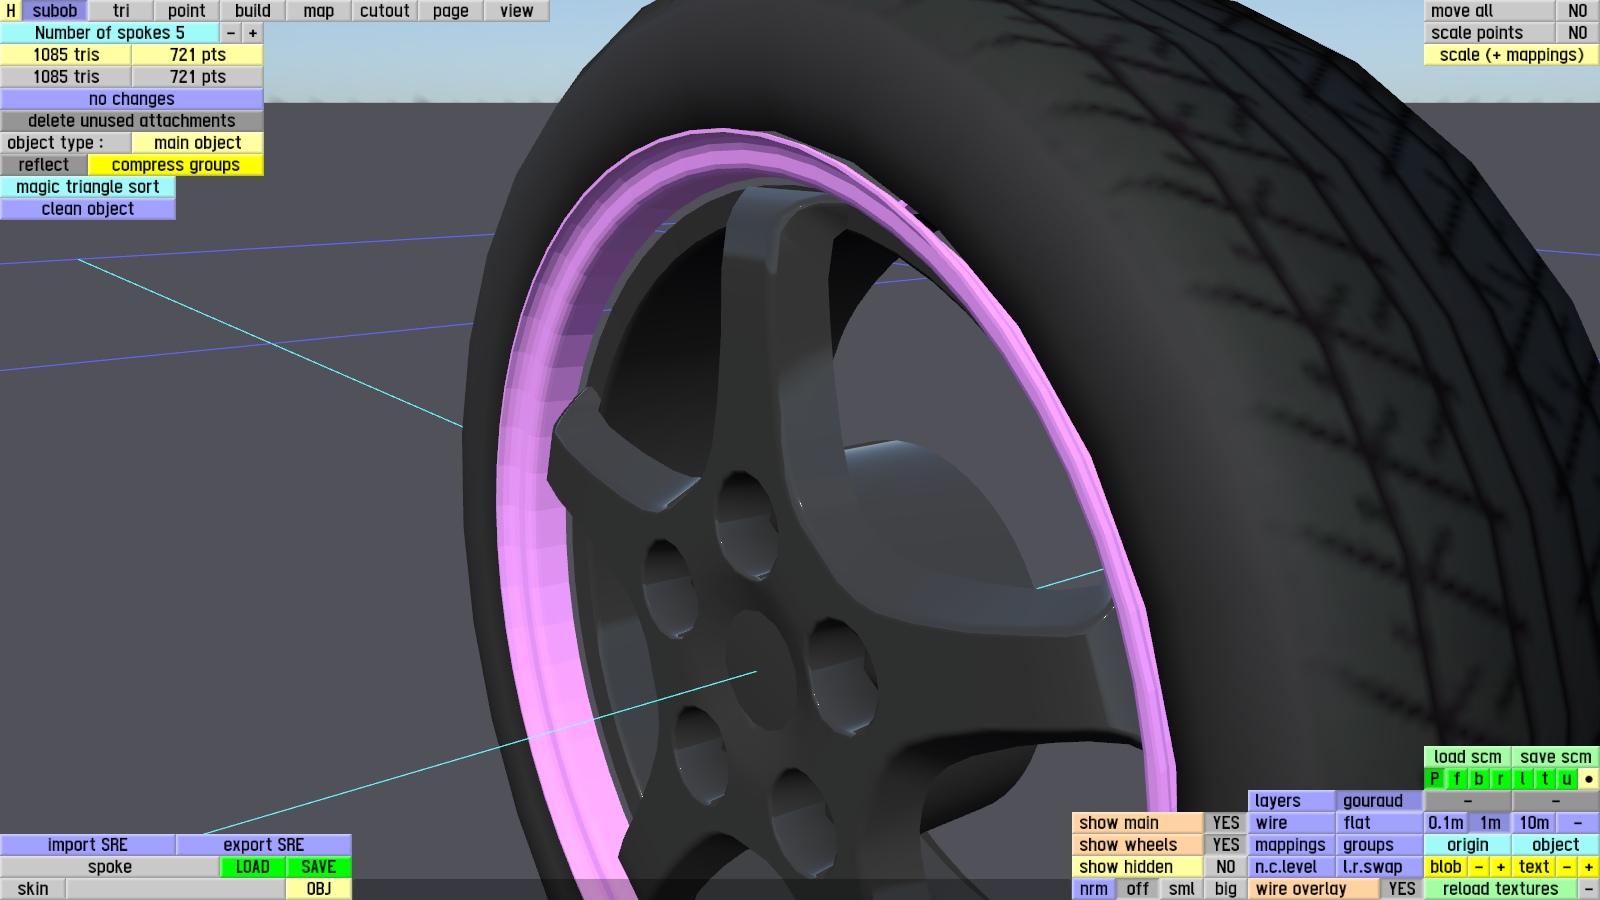Click the u view button
The width and height of the screenshot is (1600, 900).
[x=1567, y=779]
